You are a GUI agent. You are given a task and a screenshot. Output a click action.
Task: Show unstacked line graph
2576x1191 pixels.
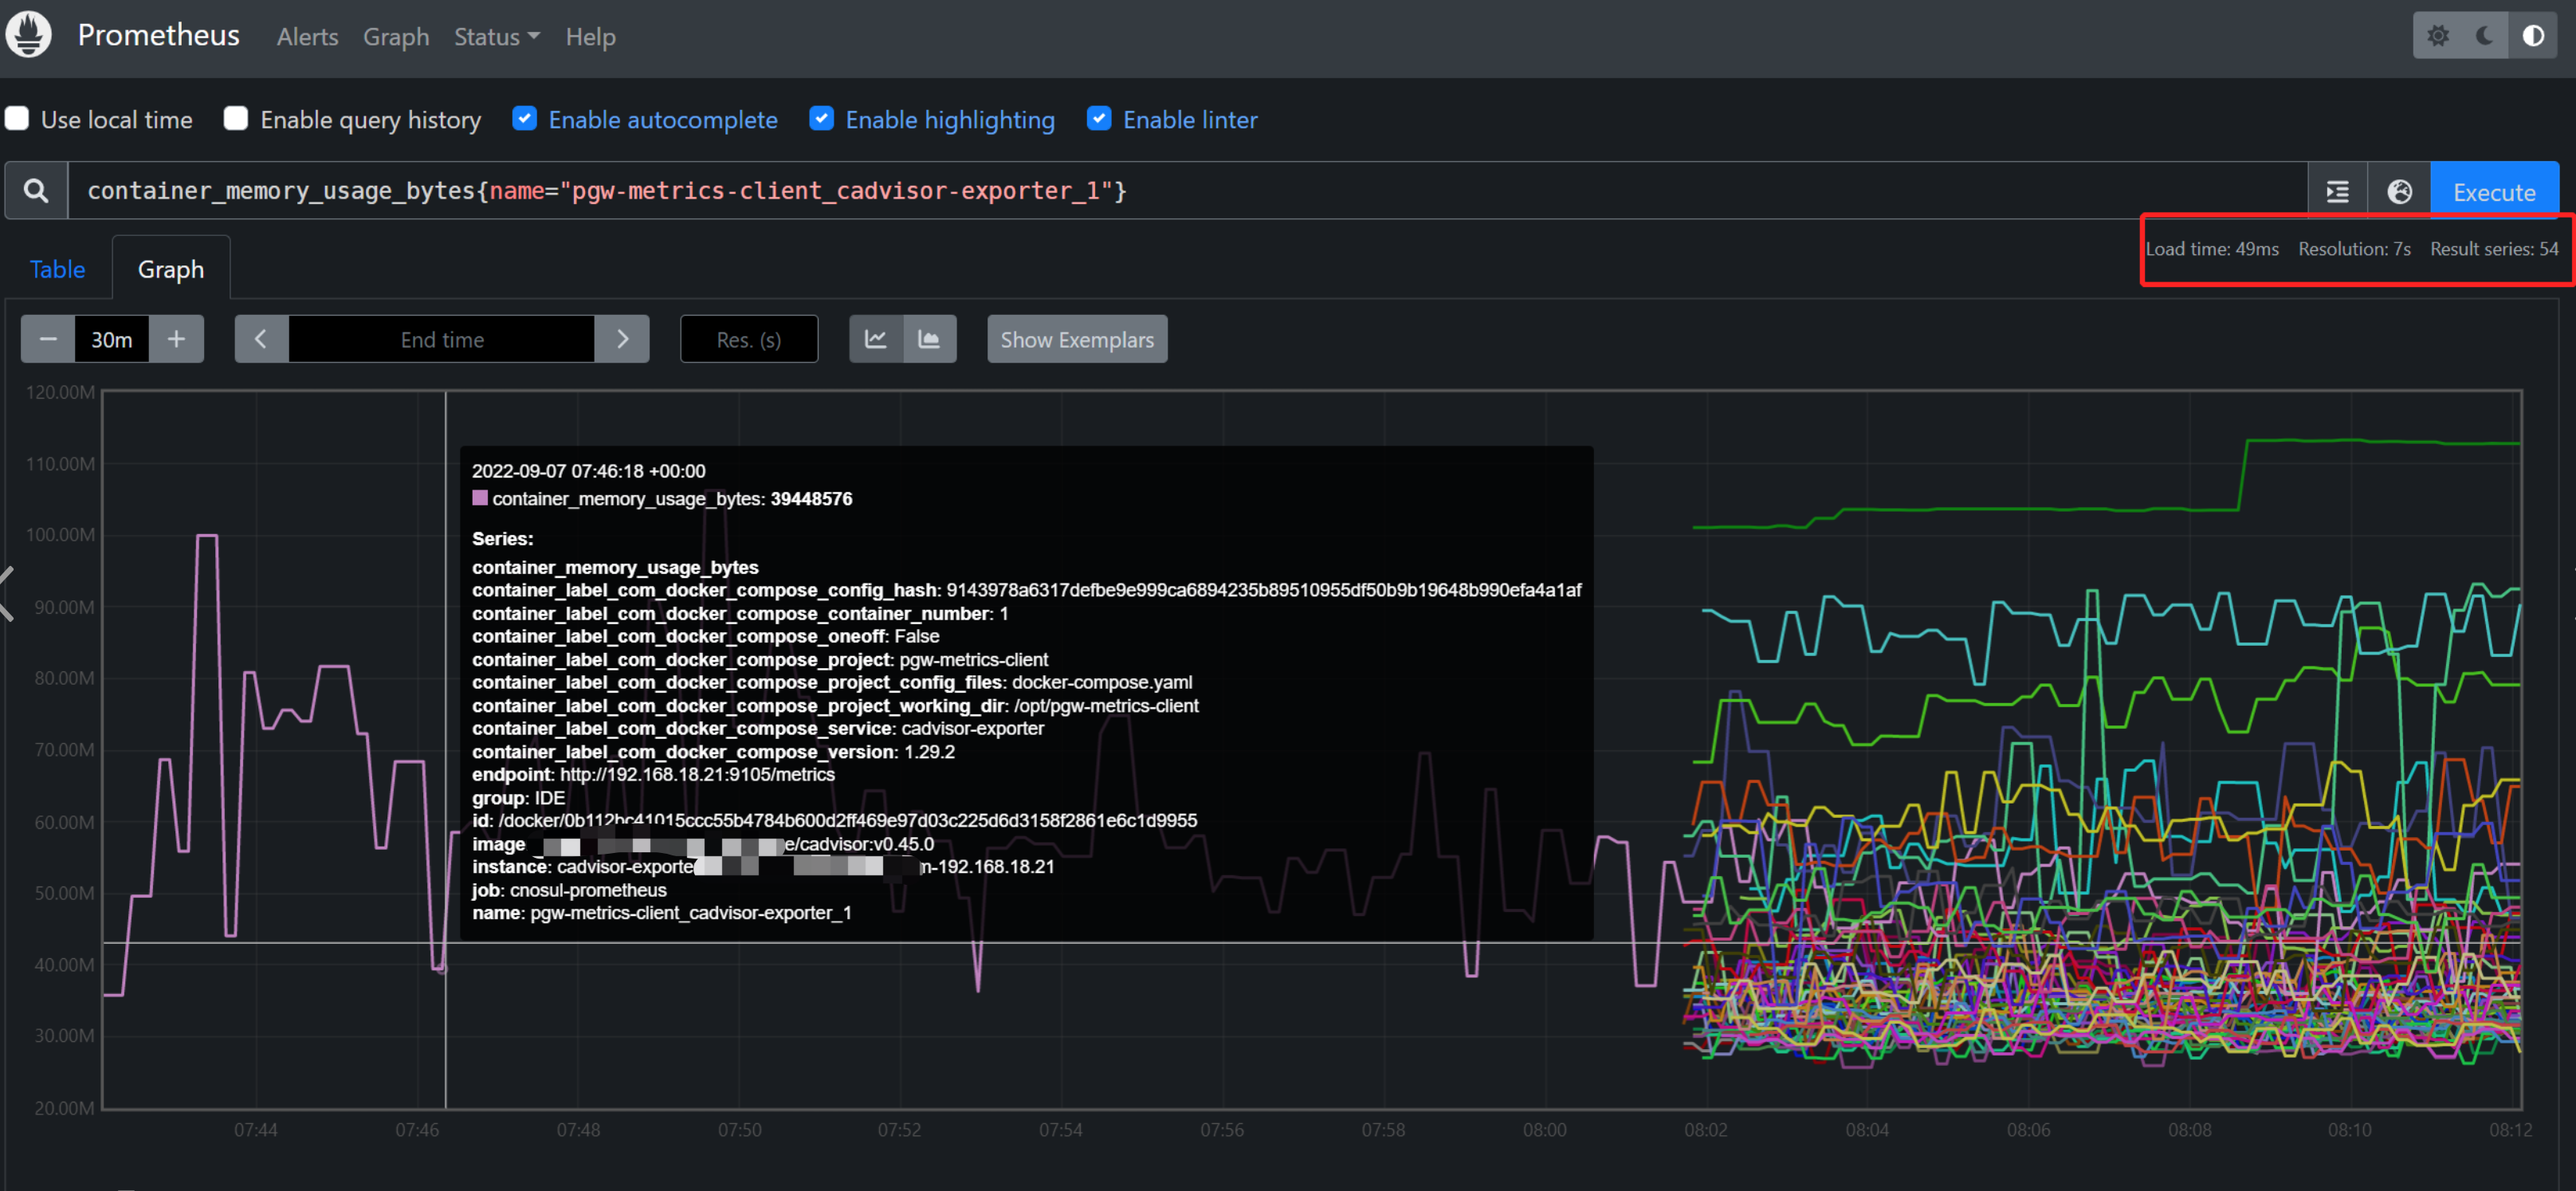pyautogui.click(x=876, y=339)
